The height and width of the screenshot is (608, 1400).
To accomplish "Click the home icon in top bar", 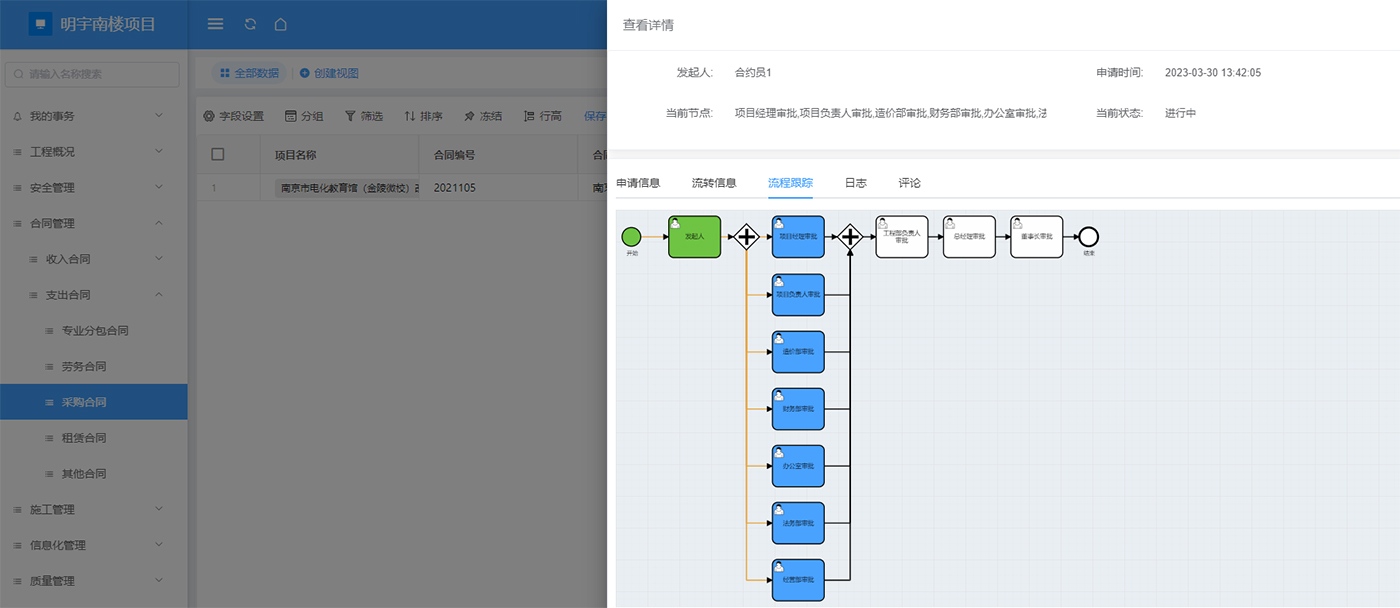I will pos(281,24).
